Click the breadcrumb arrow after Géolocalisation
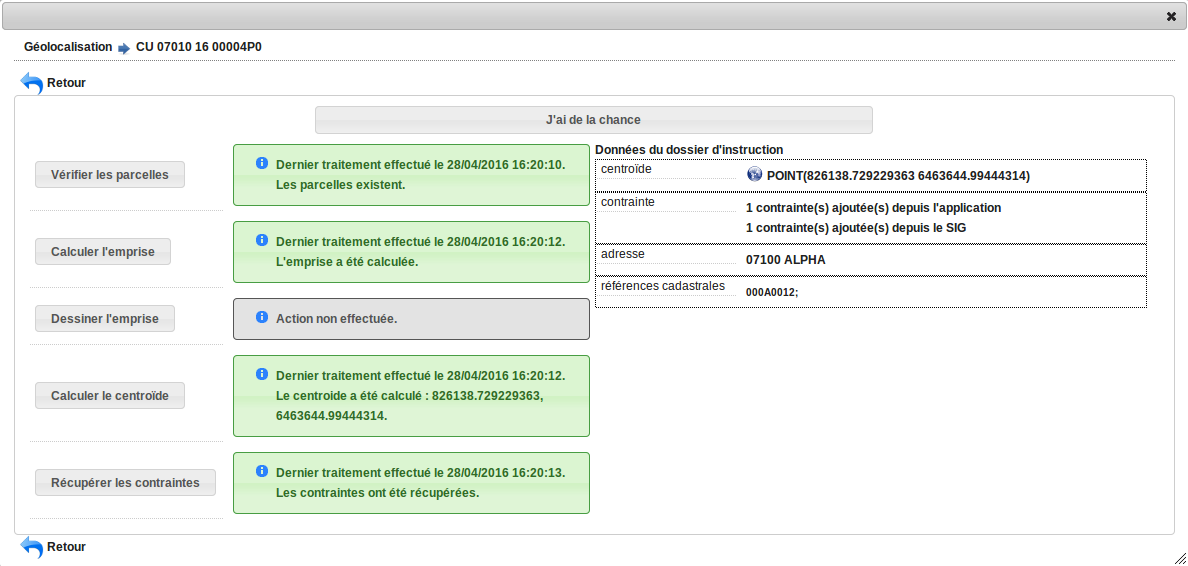The height and width of the screenshot is (566, 1188). click(124, 47)
